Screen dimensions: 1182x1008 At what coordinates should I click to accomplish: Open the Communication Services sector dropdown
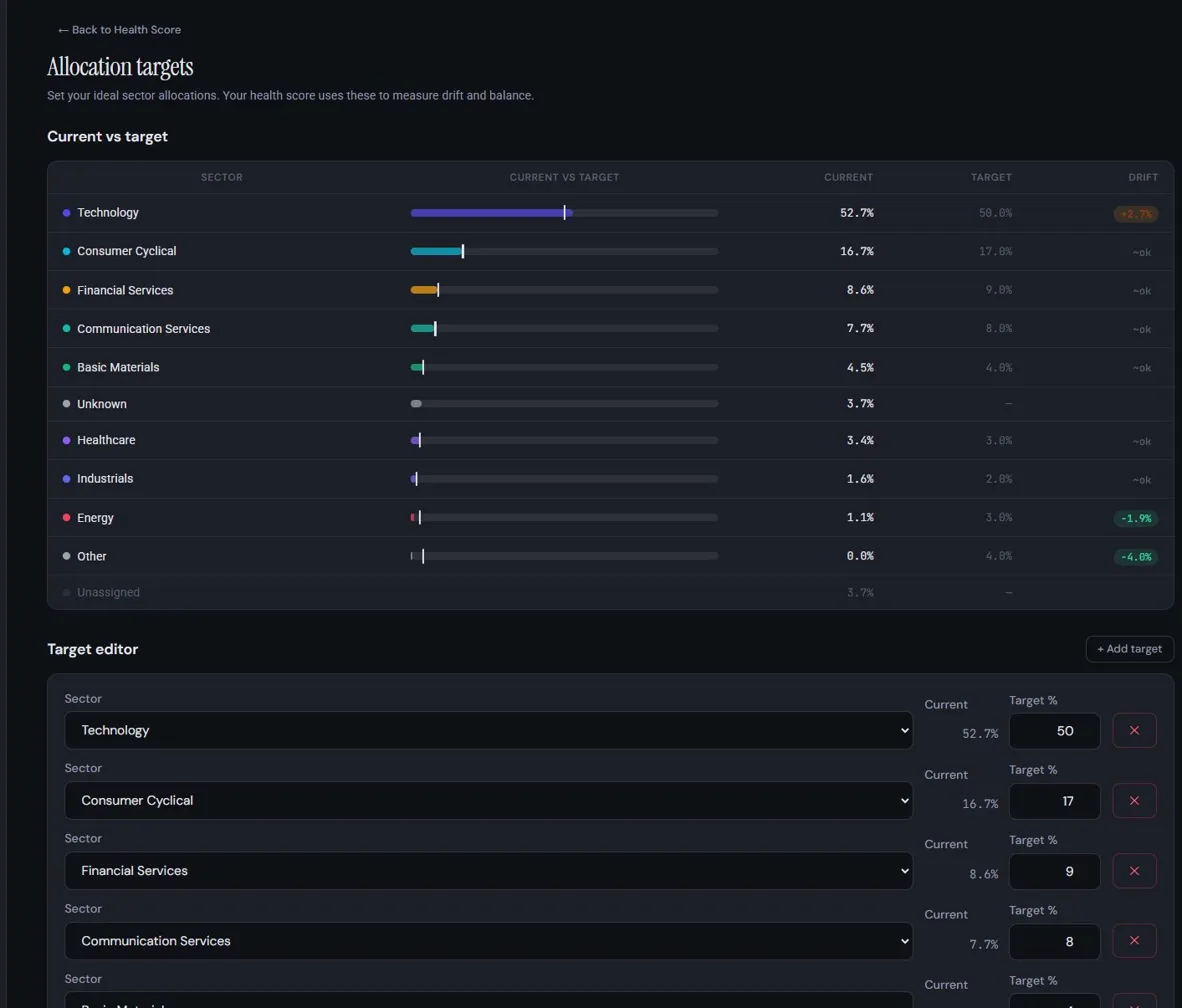tap(488, 941)
